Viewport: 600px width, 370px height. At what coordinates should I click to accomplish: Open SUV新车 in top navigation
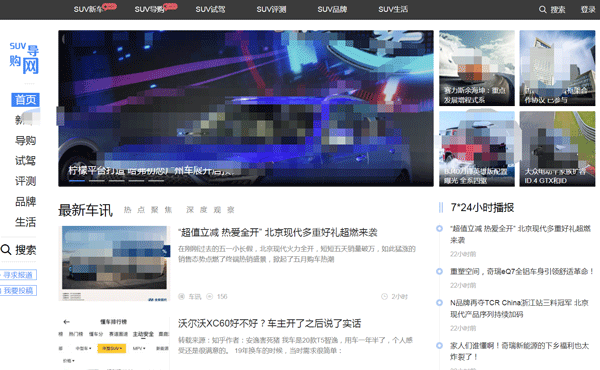coord(88,10)
